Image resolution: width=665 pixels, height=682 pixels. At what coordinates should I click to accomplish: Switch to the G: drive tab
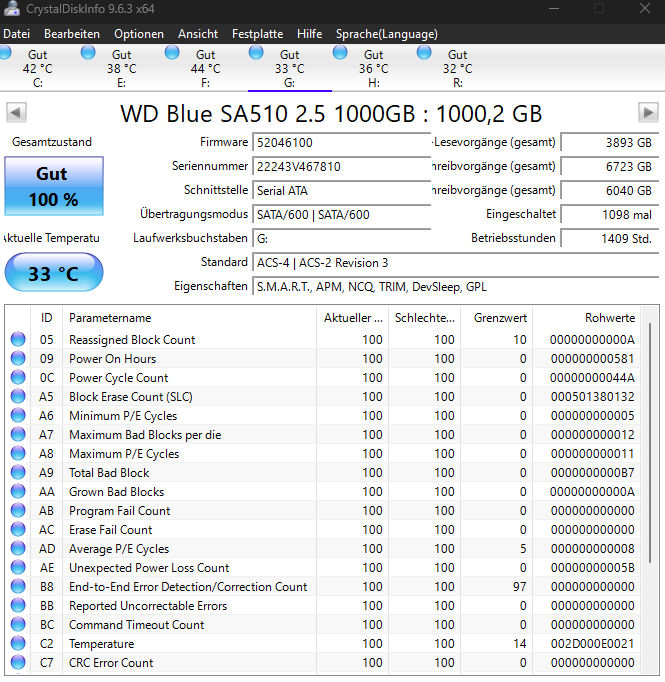tap(290, 68)
